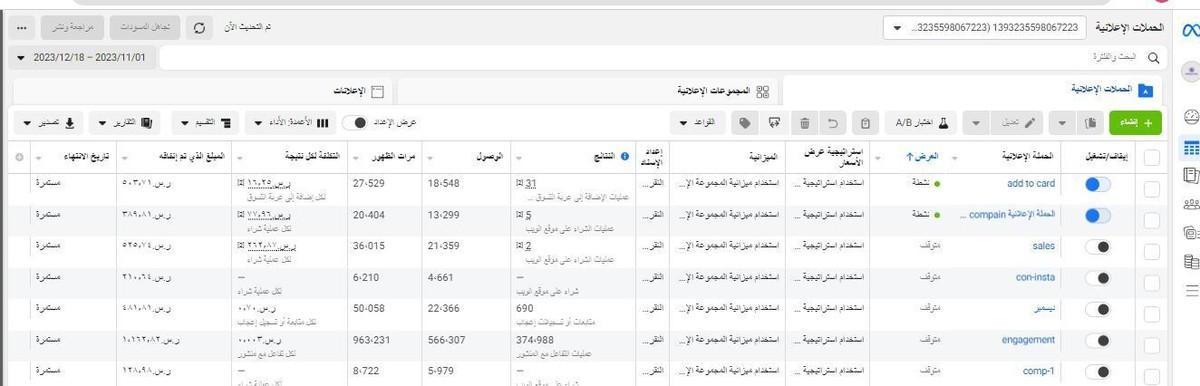1200x386 pixels.
Task: Open the con-insta campaign link
Action: pos(1035,277)
